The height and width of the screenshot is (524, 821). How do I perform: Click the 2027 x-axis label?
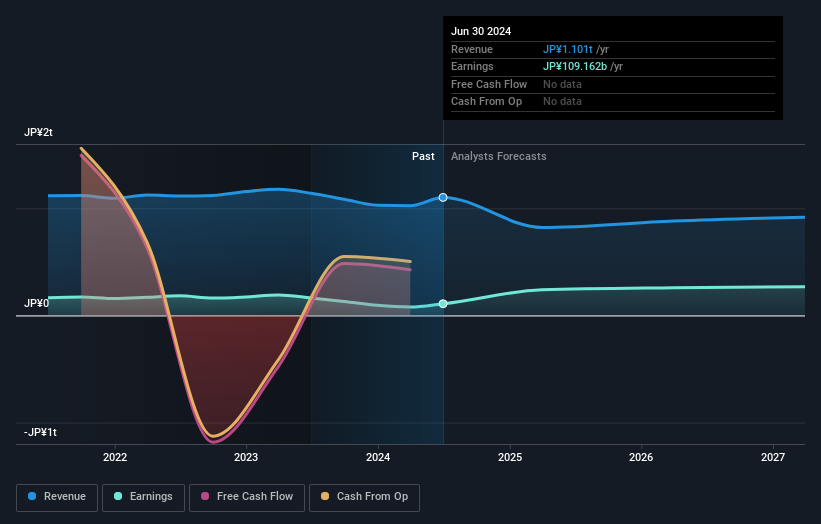tap(773, 457)
